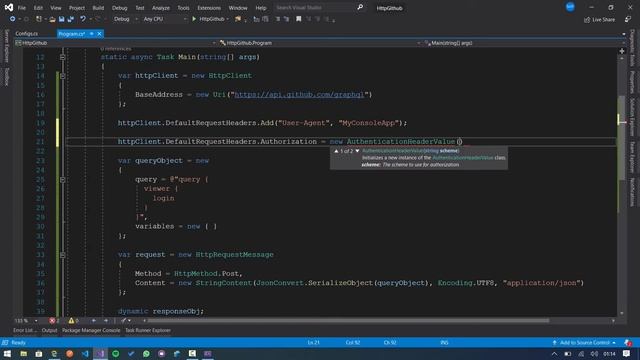Toggle pin on Program.cs tab
The height and width of the screenshot is (360, 640).
click(92, 34)
